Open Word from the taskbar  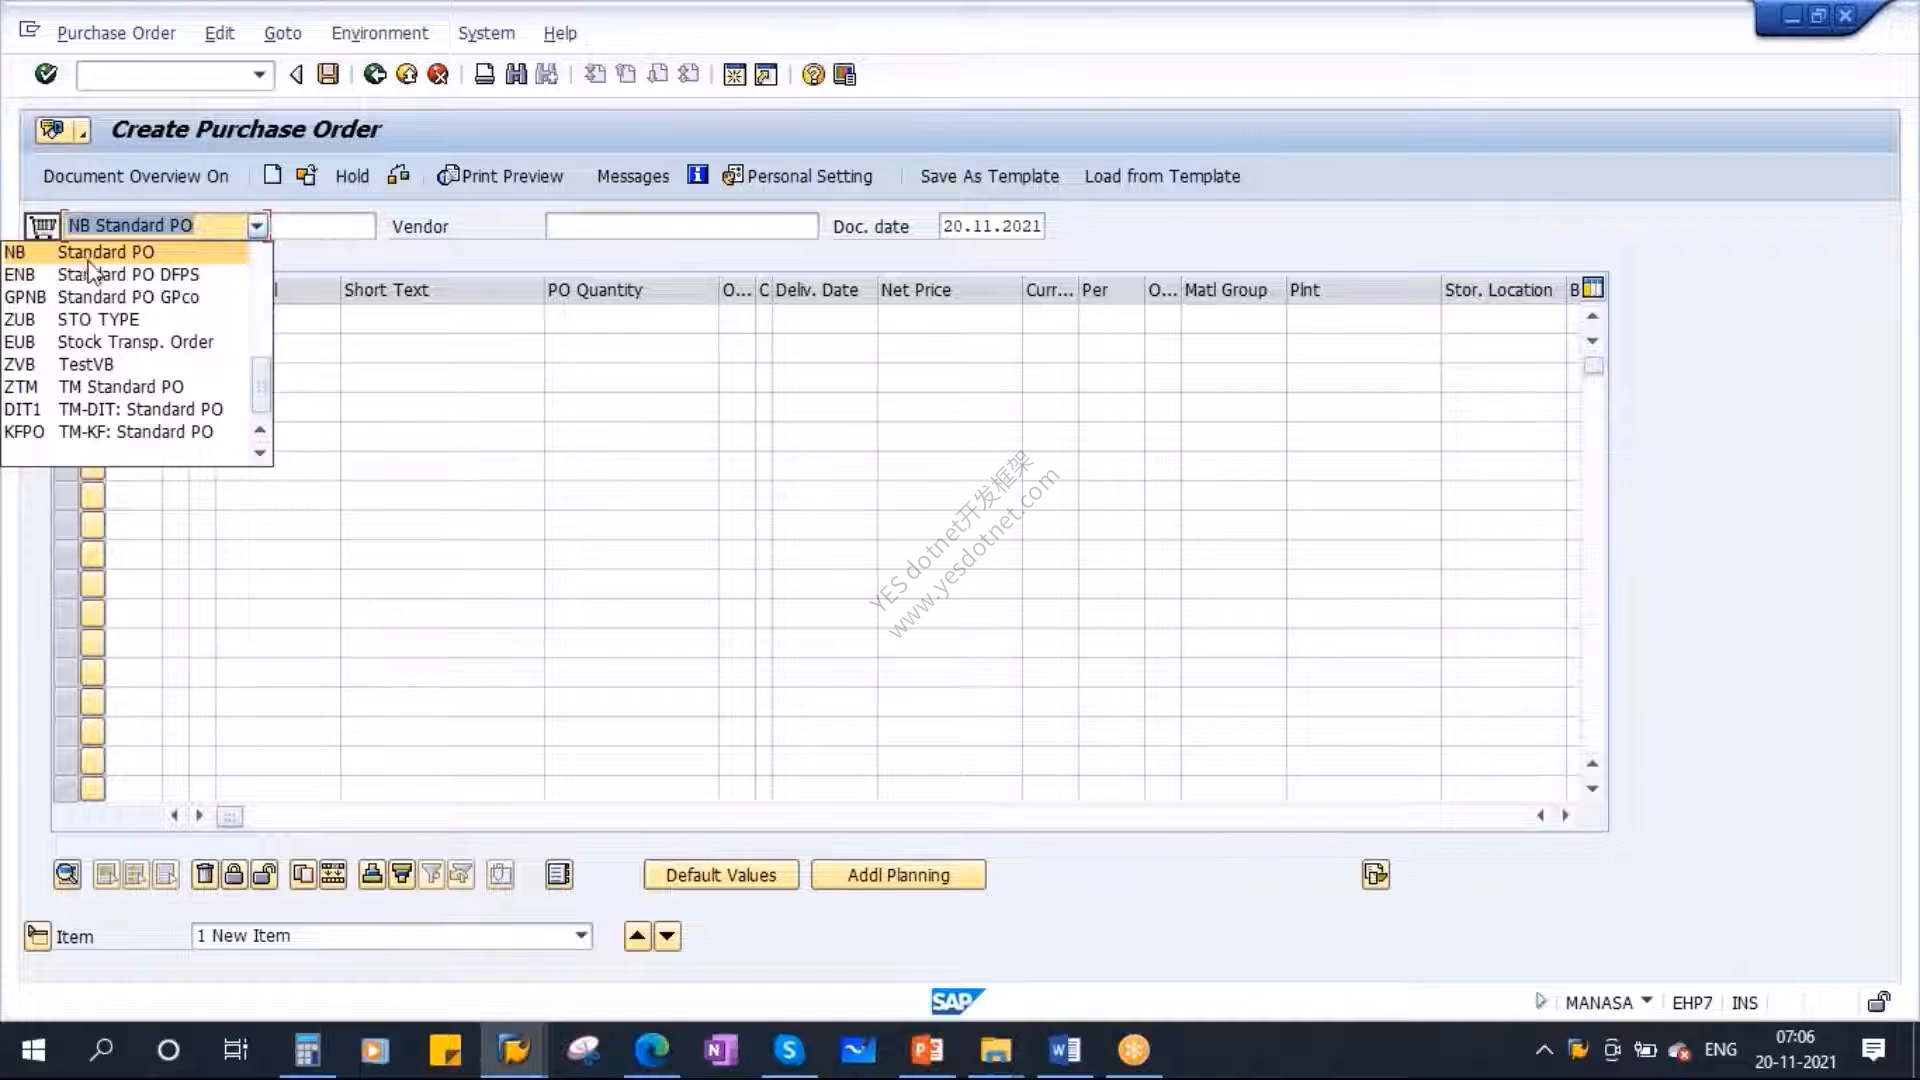click(1064, 1050)
